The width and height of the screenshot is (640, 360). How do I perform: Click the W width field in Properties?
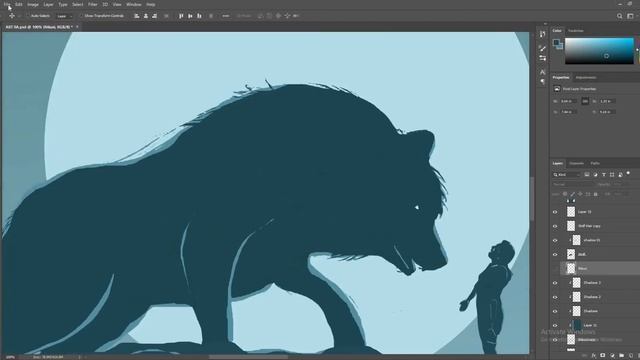tap(568, 101)
